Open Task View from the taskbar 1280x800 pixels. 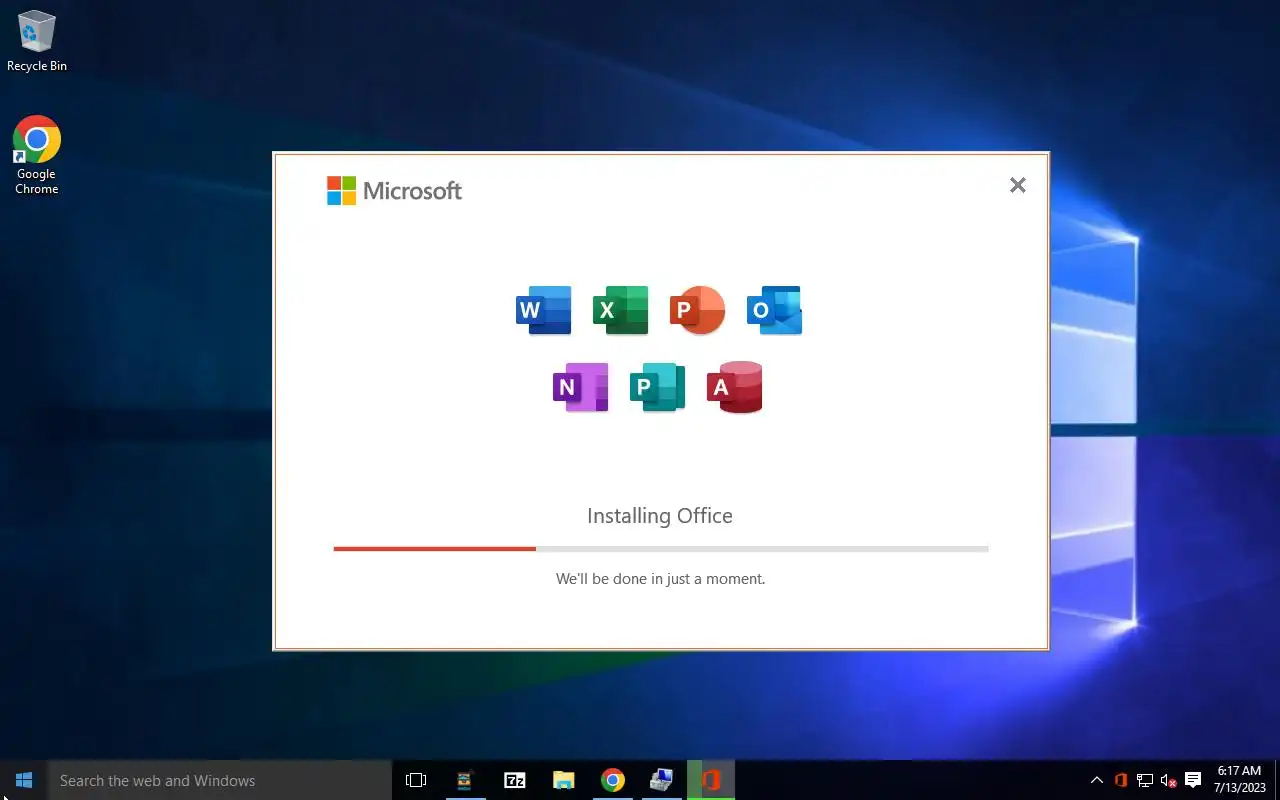coord(416,780)
